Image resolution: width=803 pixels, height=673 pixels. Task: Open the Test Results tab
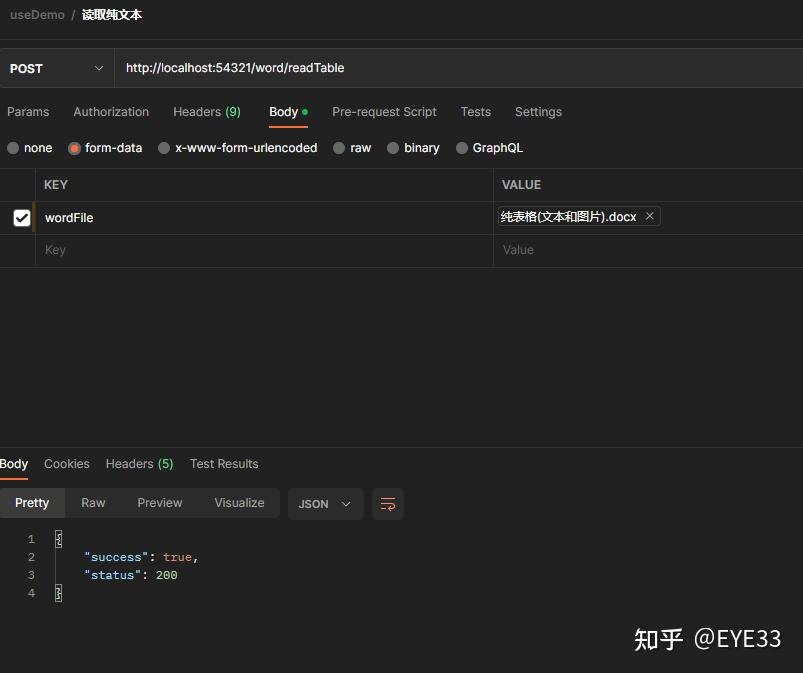tap(224, 463)
